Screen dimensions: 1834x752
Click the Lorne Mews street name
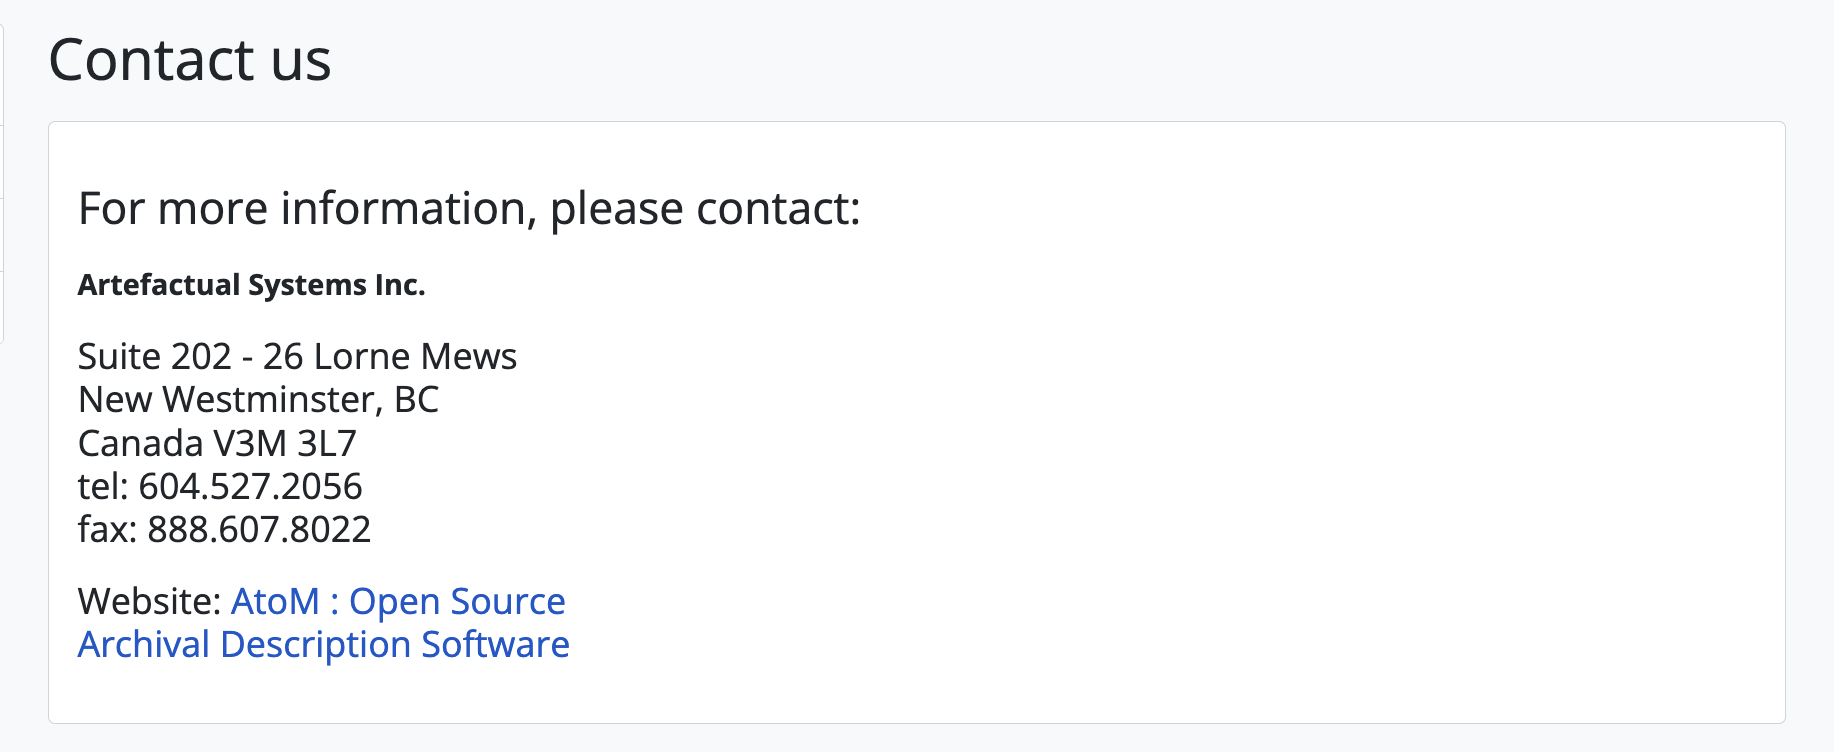(415, 357)
